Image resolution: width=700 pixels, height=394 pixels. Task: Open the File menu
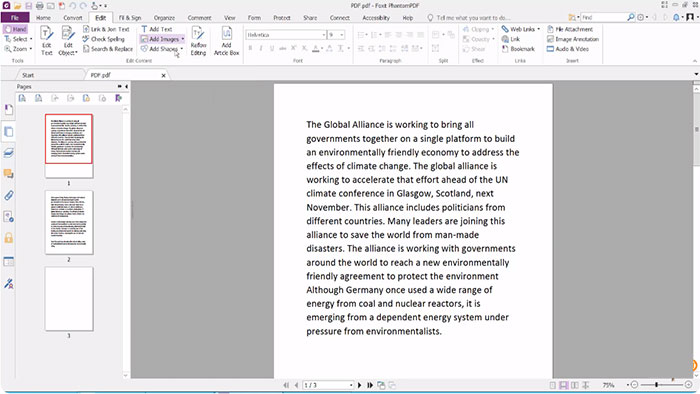click(x=15, y=17)
